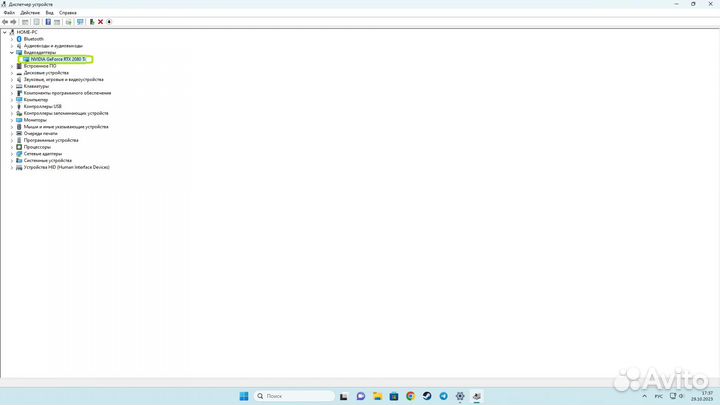The width and height of the screenshot is (720, 405).
Task: Open Steam from the taskbar
Action: (427, 396)
